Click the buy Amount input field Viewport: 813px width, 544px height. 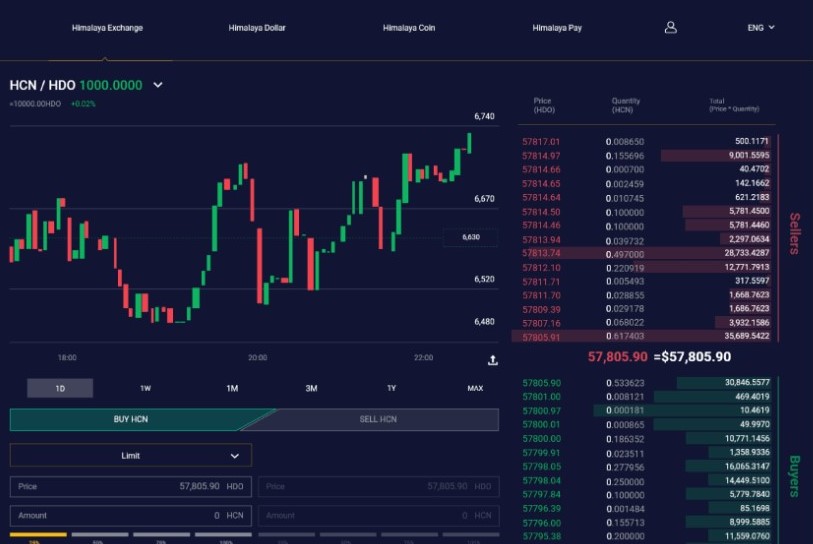[x=131, y=515]
